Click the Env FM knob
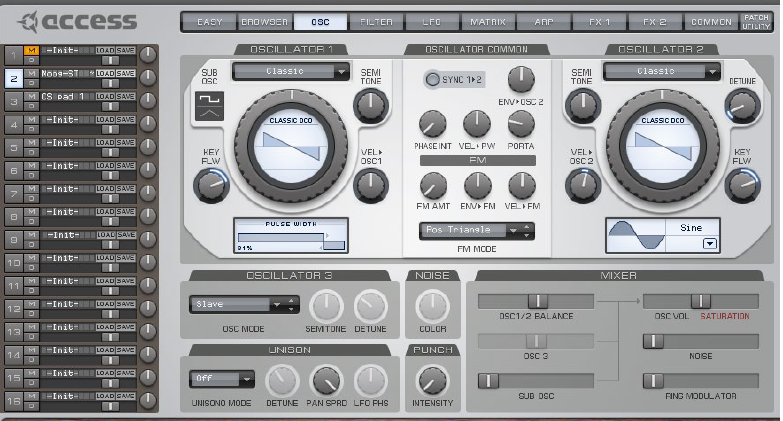 click(x=478, y=186)
